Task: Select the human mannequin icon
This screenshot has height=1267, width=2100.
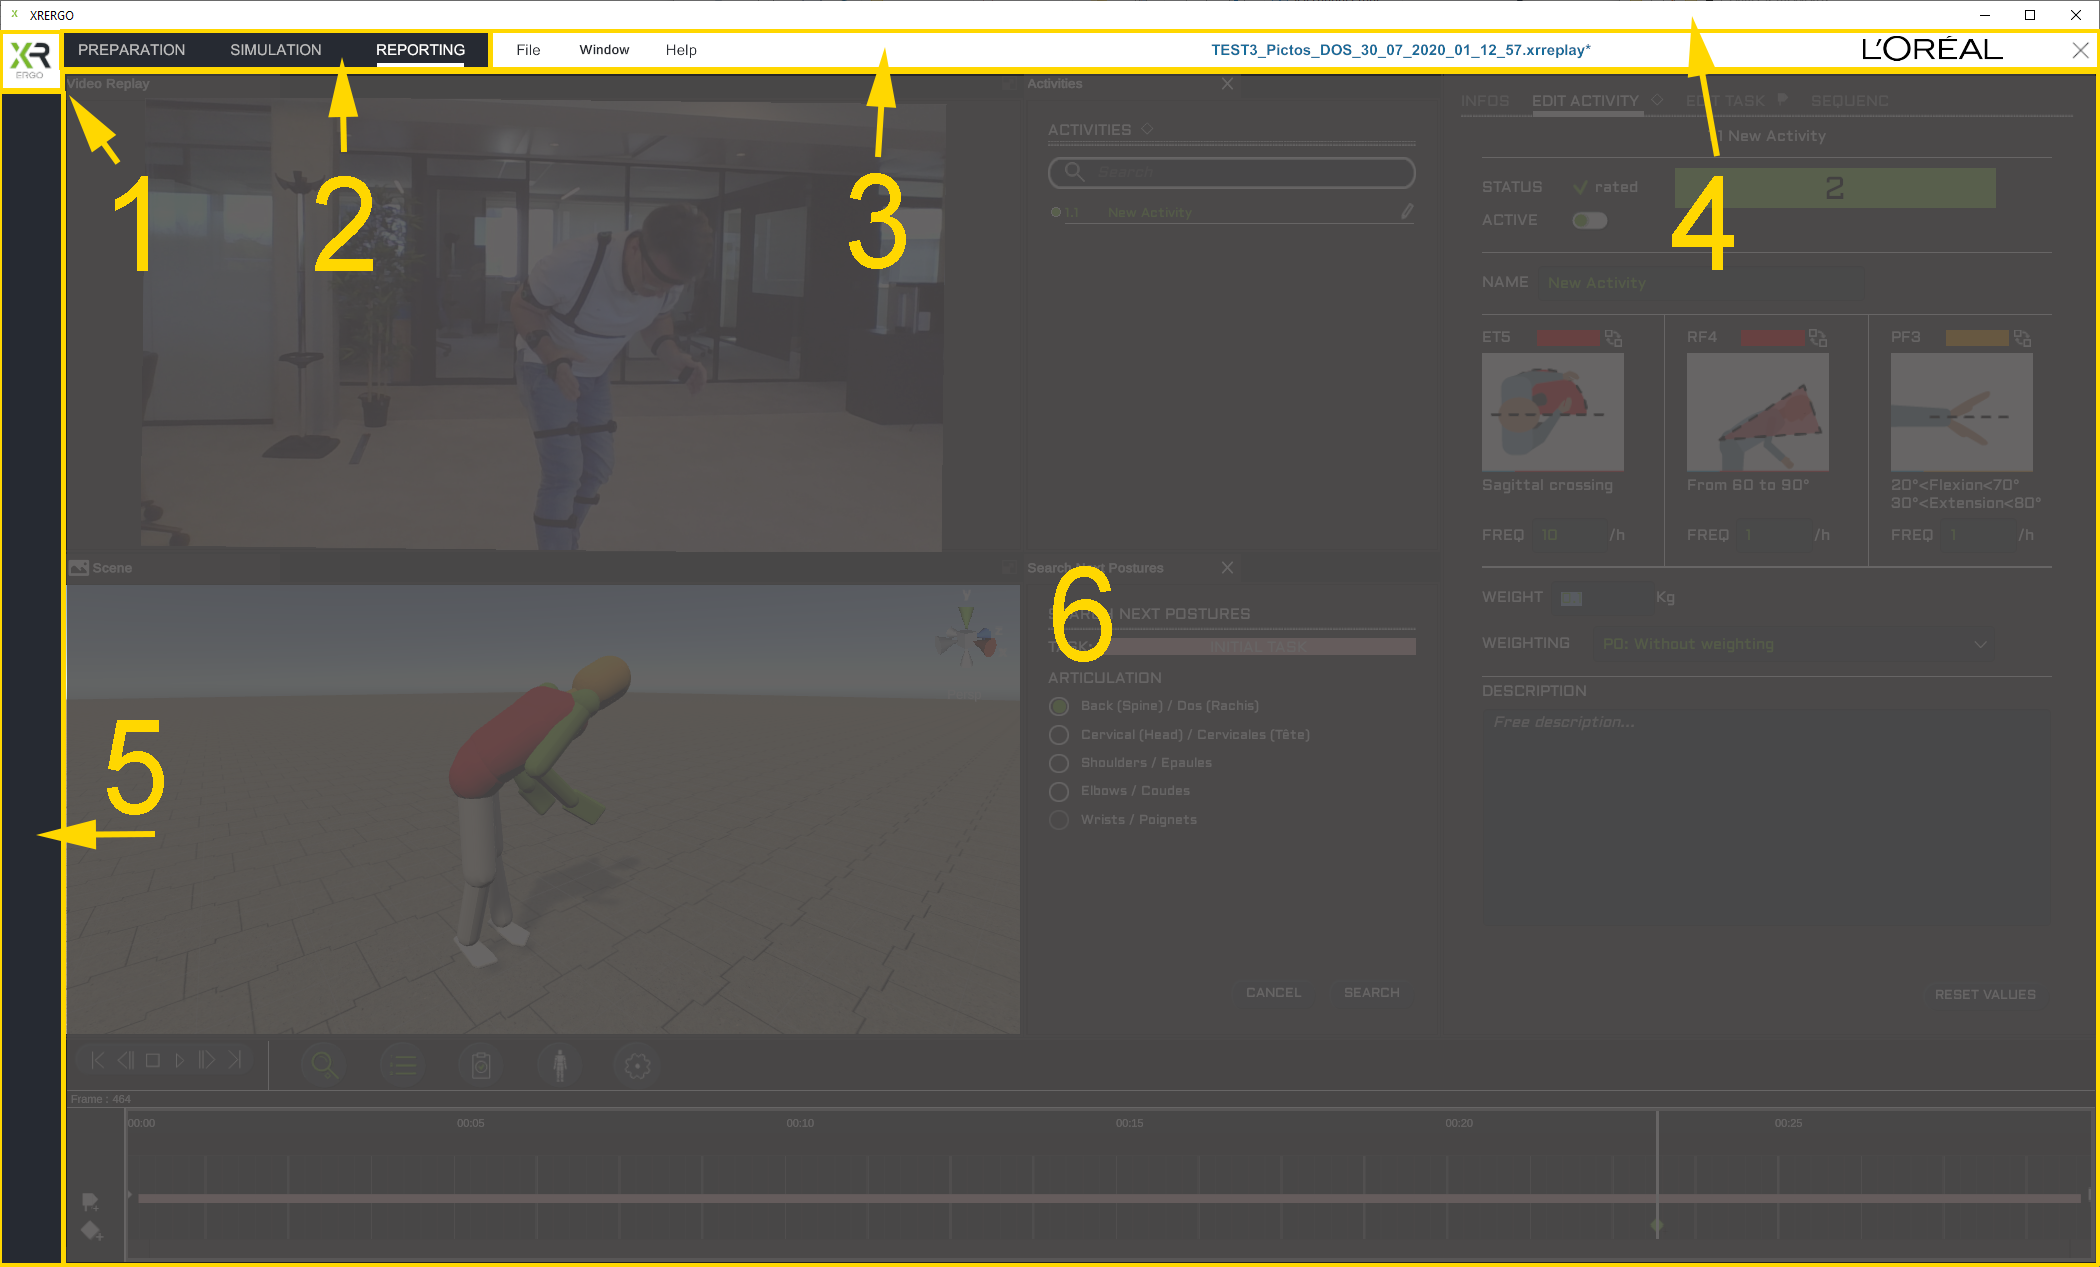Action: click(x=560, y=1065)
